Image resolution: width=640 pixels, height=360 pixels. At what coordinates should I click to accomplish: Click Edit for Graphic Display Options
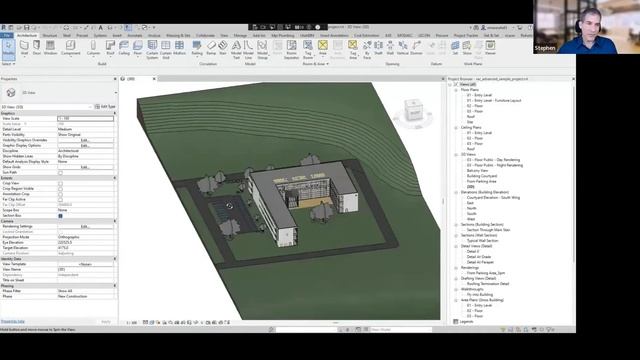coord(85,145)
